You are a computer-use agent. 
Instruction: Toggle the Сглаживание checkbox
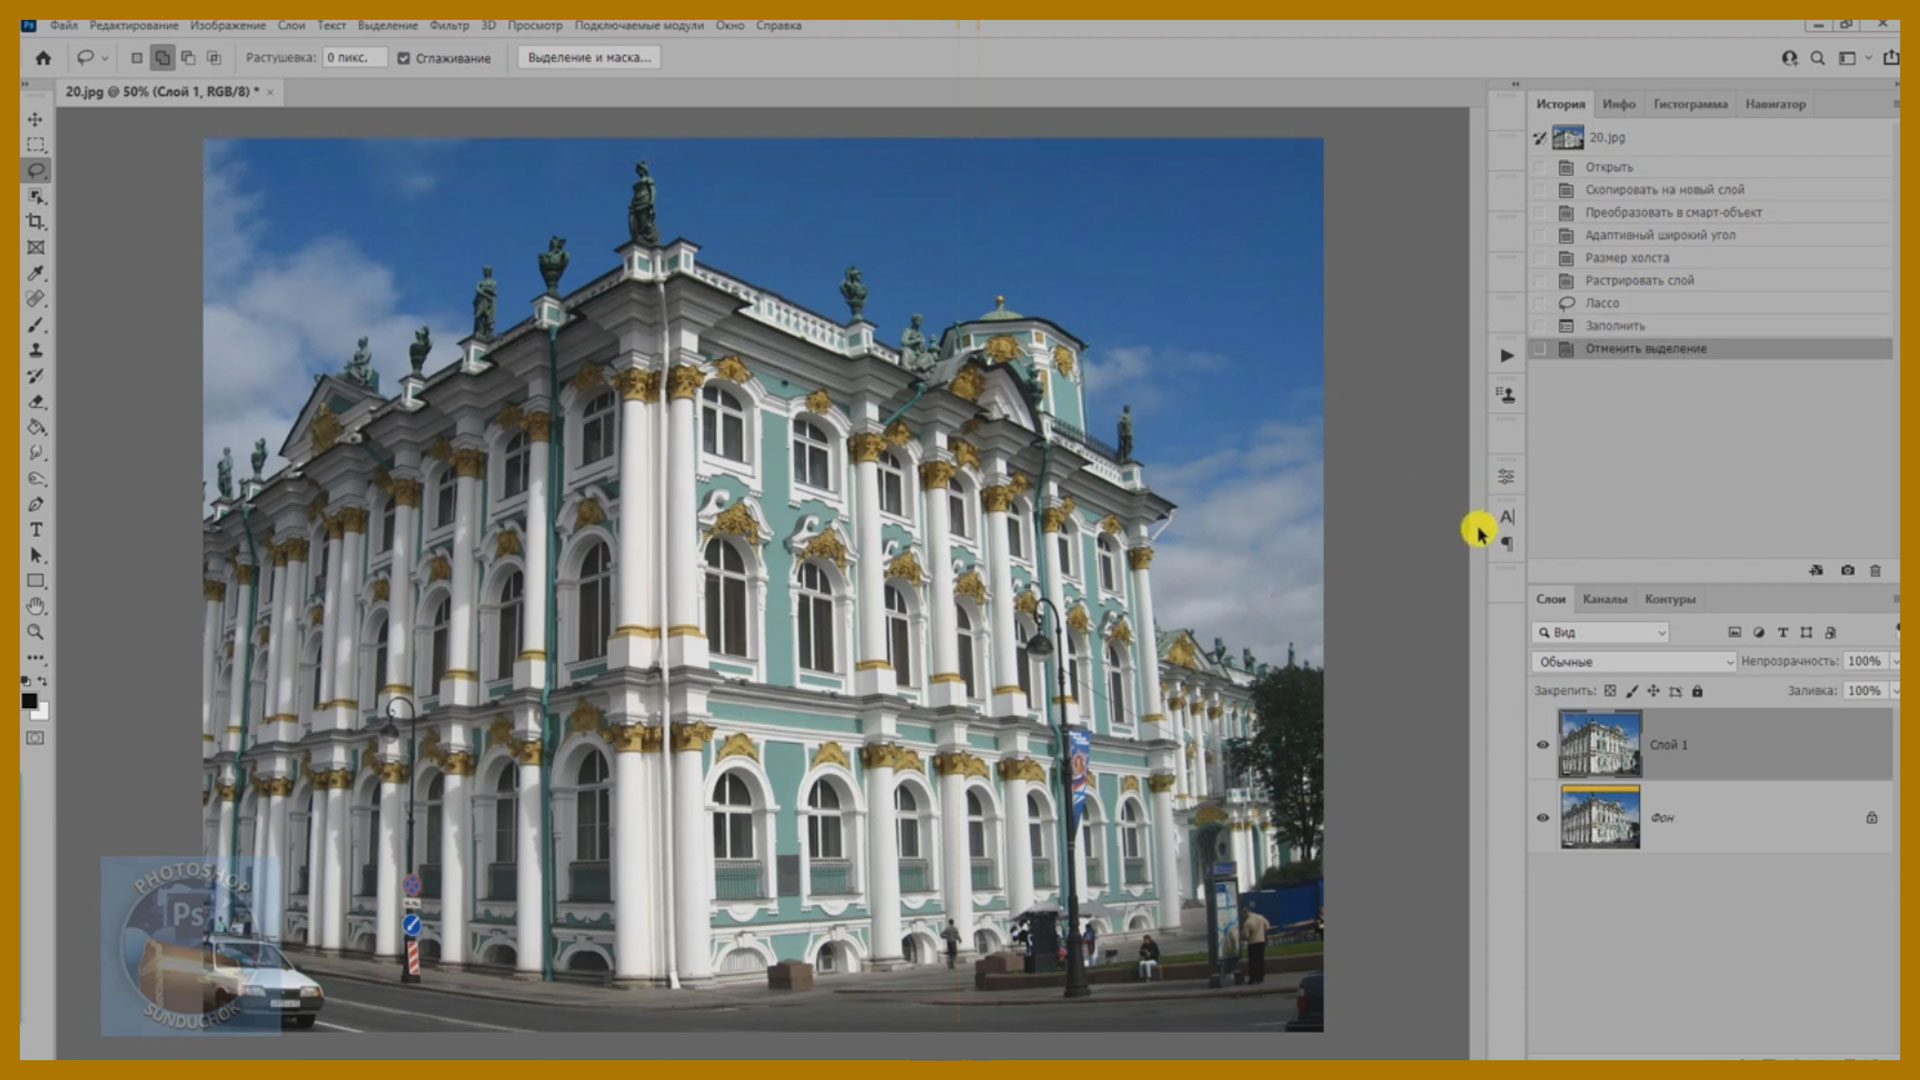click(x=404, y=58)
